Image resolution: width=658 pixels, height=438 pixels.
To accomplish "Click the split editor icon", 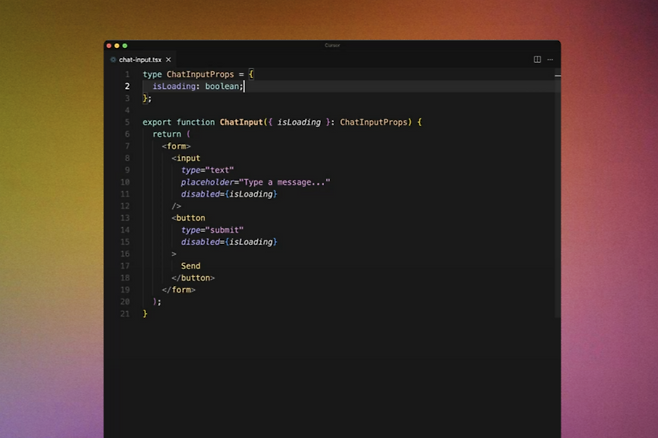I will point(537,59).
